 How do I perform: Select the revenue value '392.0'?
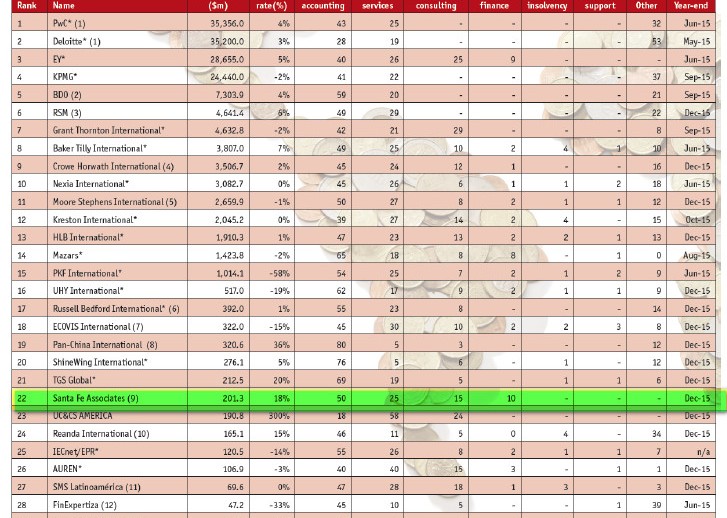point(233,308)
